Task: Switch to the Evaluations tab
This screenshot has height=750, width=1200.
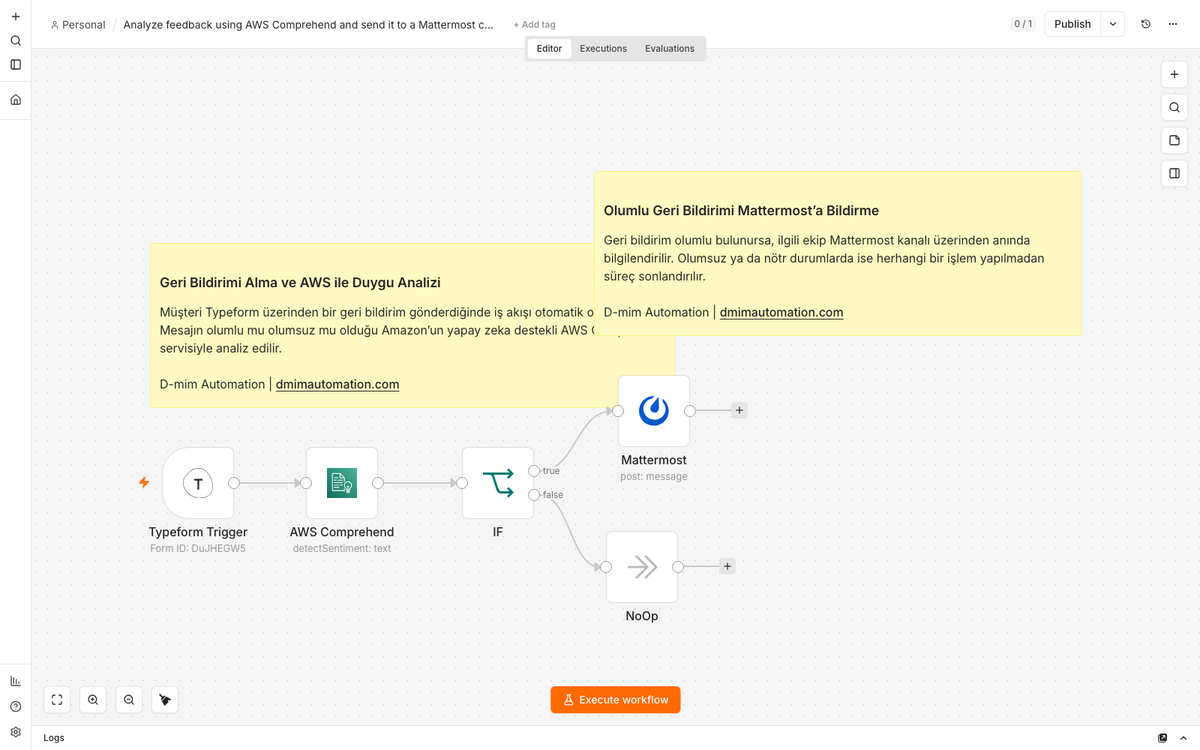Action: click(x=670, y=48)
